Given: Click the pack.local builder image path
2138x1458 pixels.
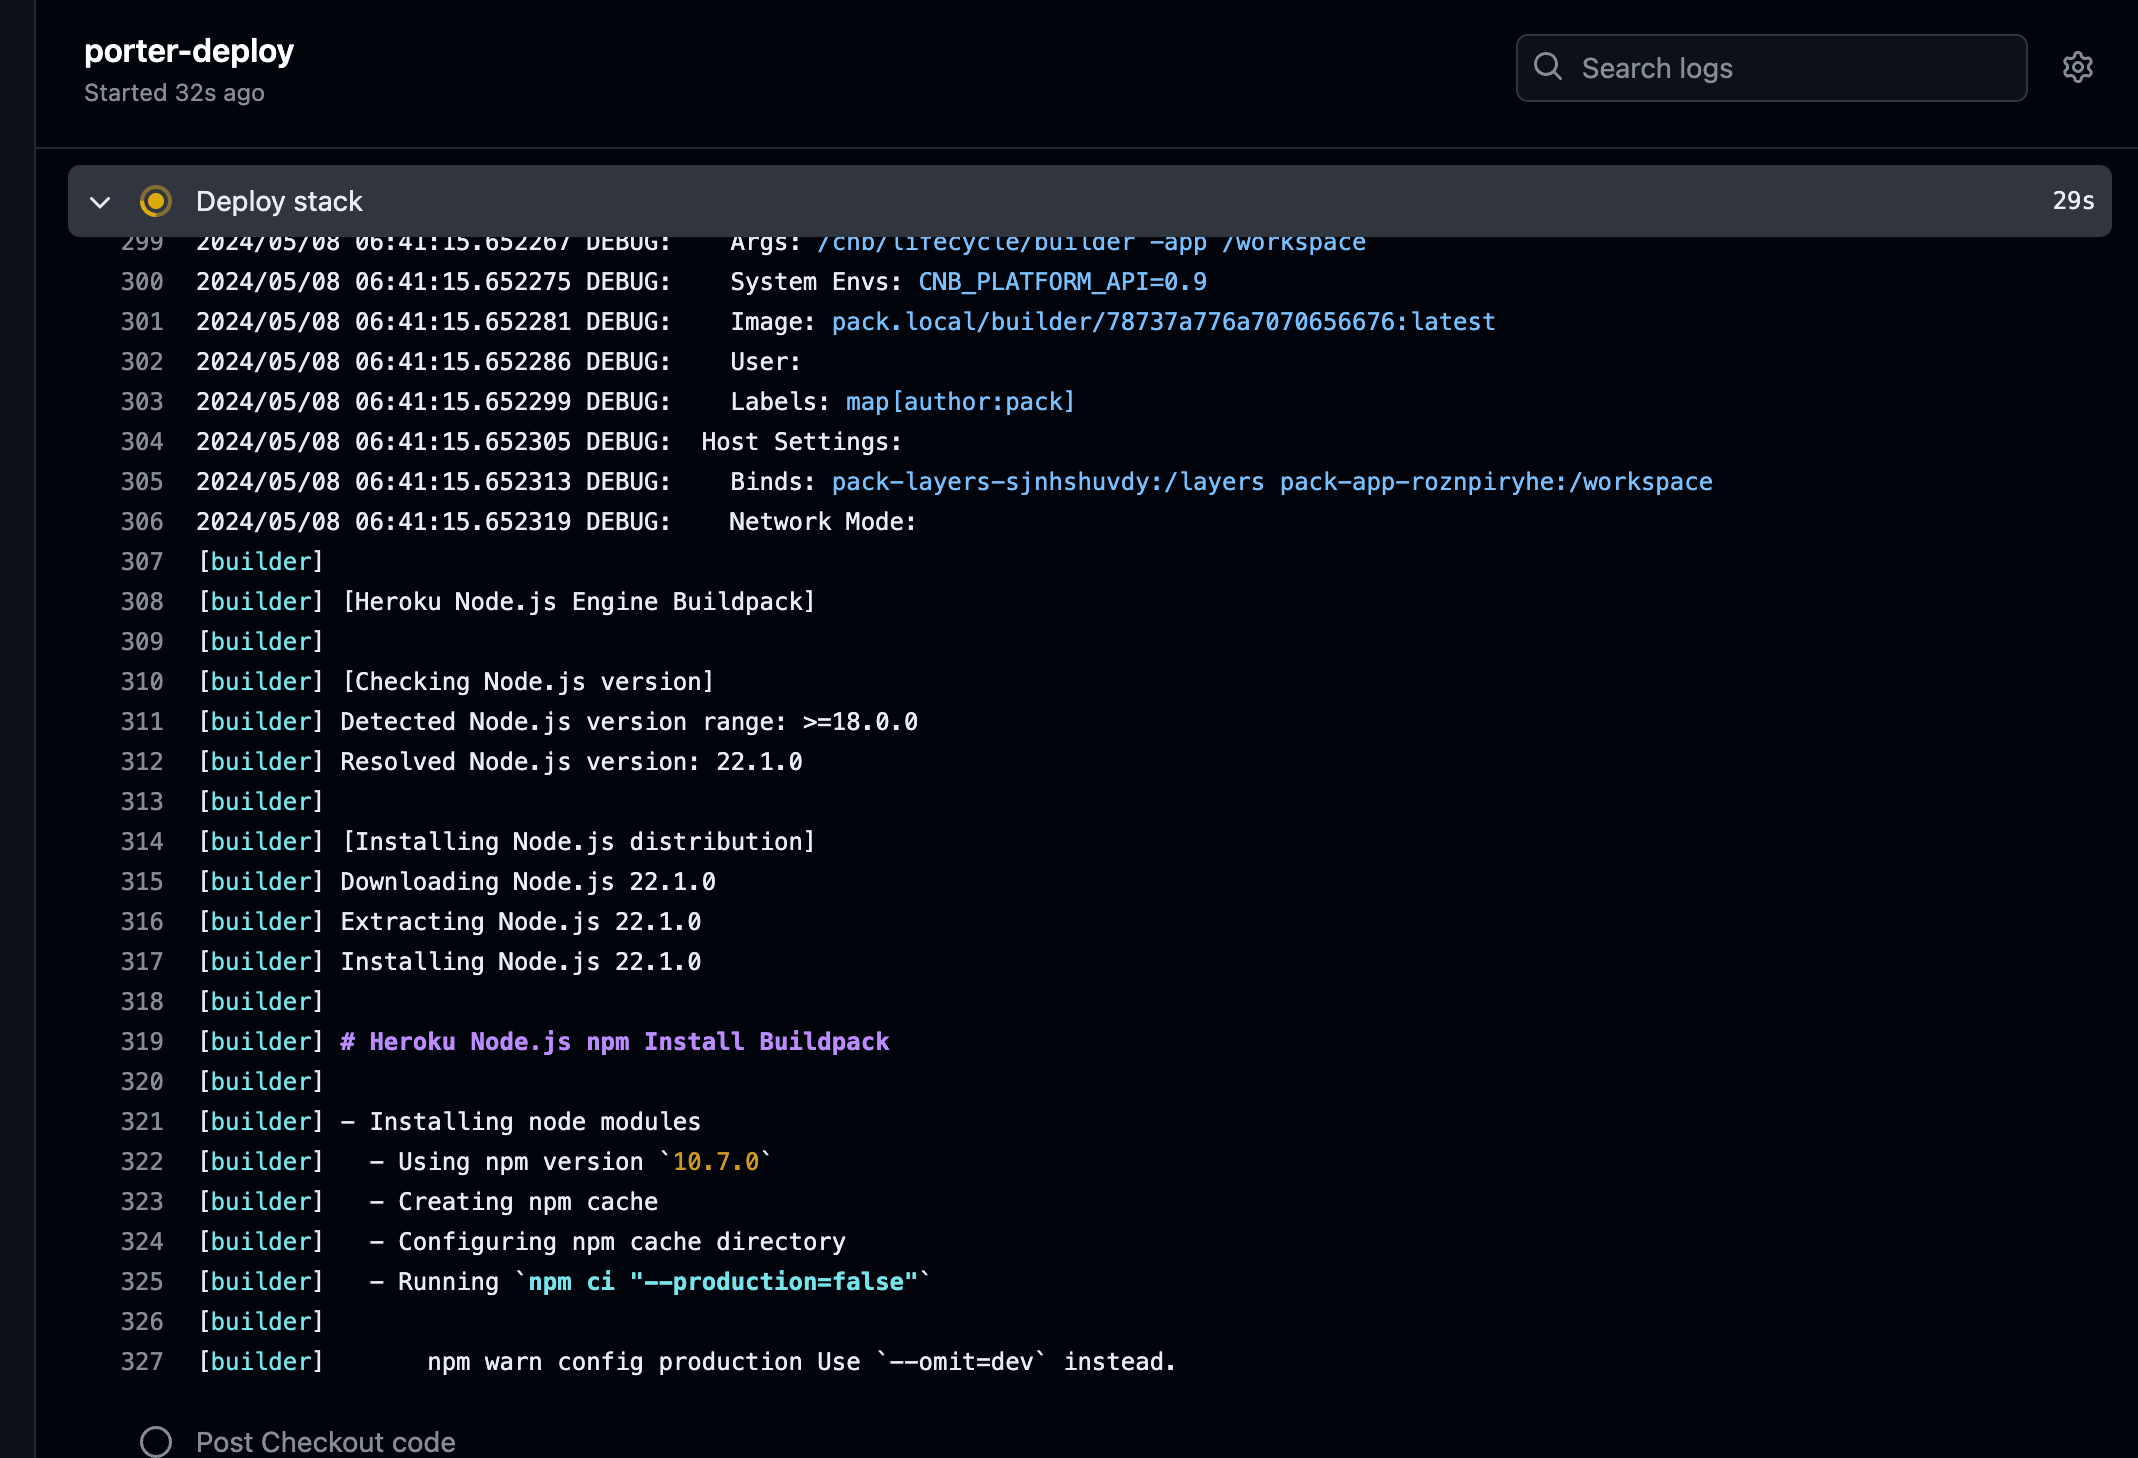Looking at the screenshot, I should click(x=1163, y=322).
